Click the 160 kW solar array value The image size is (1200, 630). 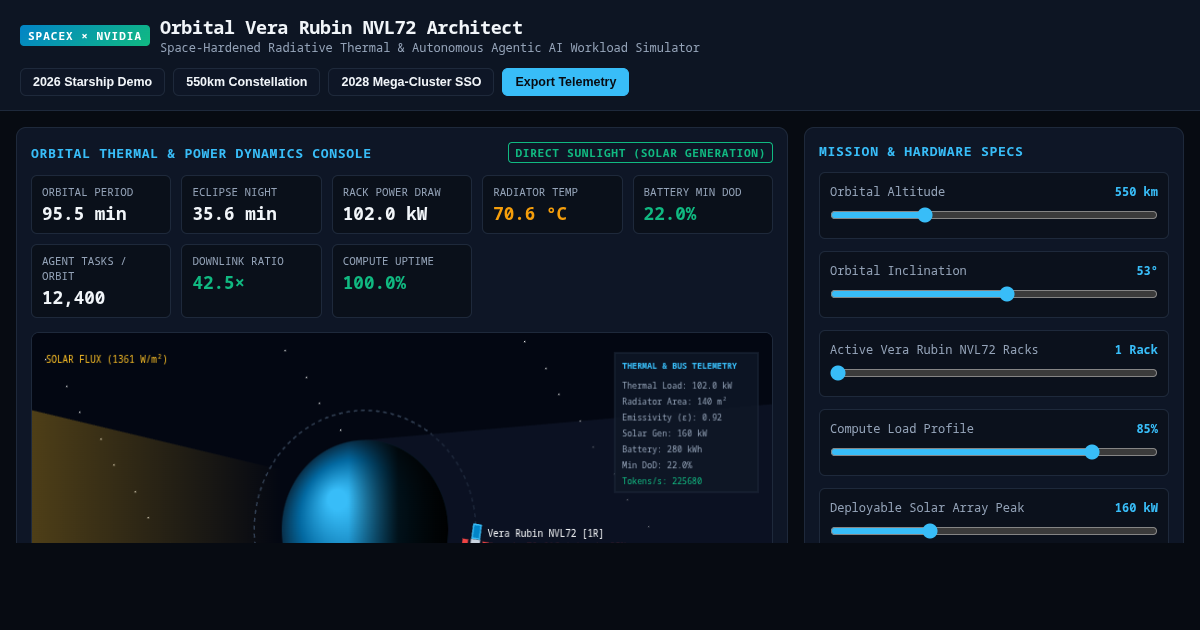tap(1136, 508)
